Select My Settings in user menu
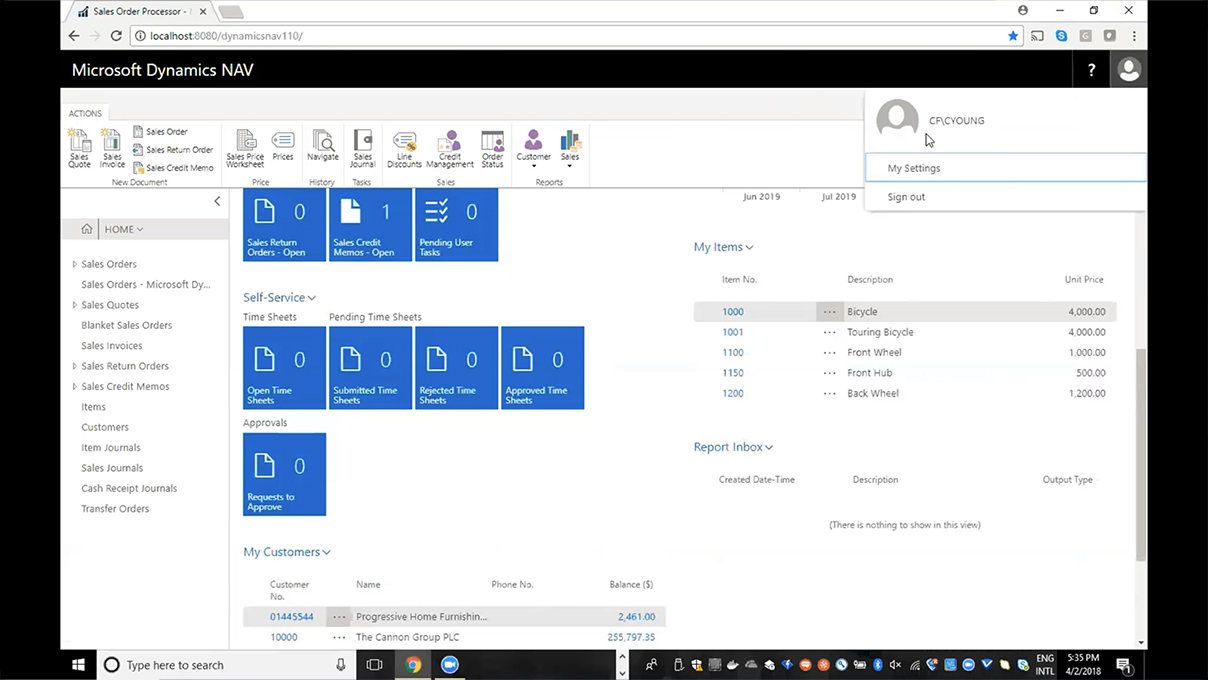1208x680 pixels. pos(1006,168)
